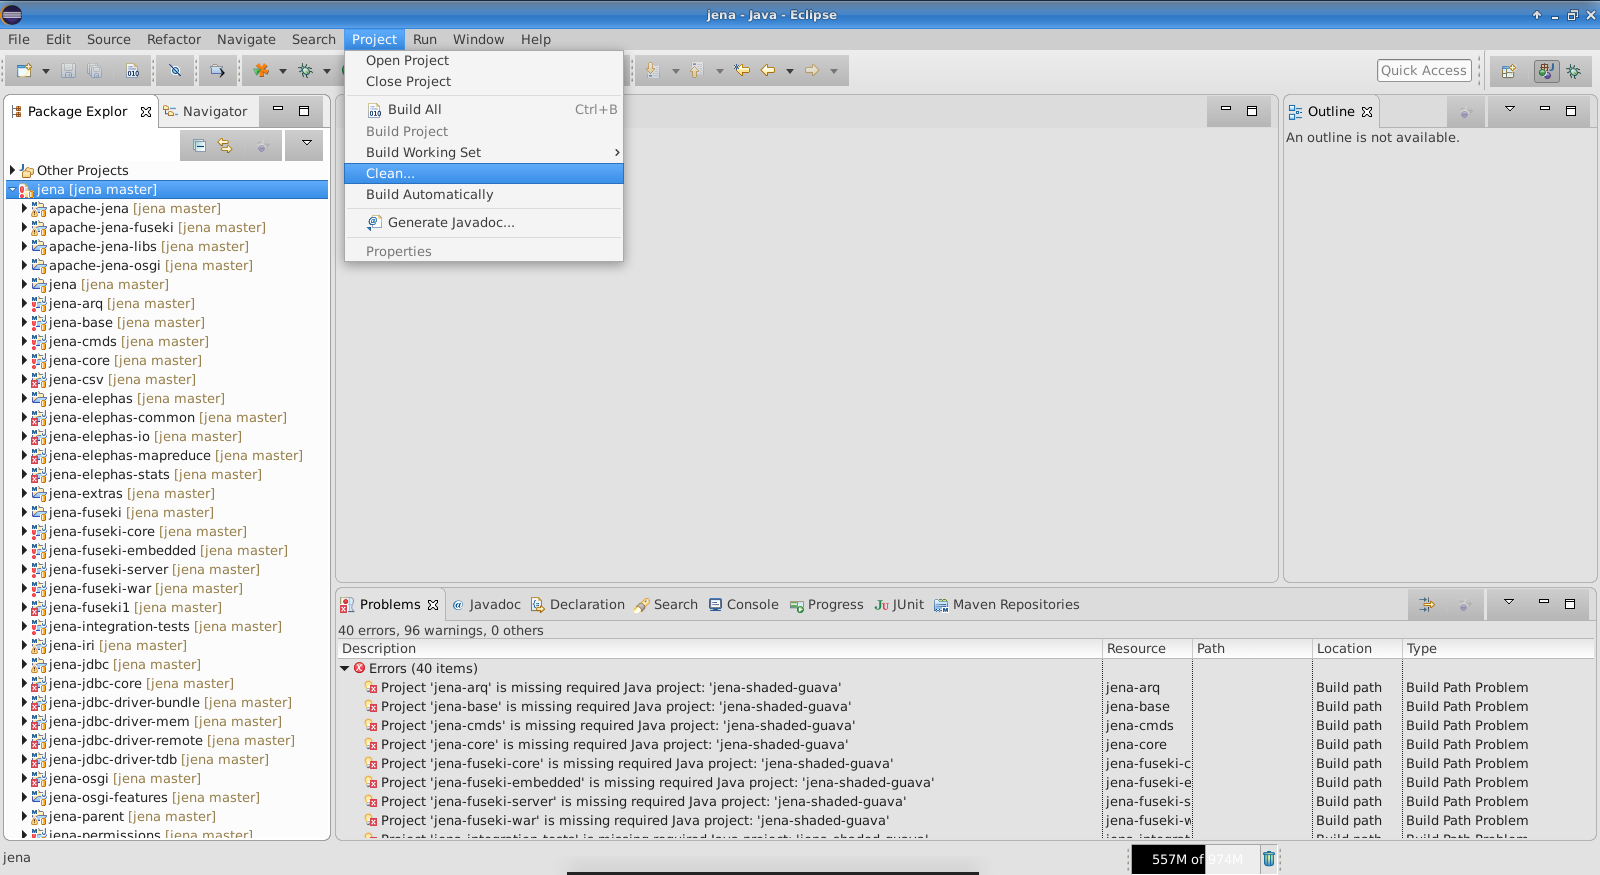Screen dimensions: 1600x875
Task: Click Collapse All in Package Explorer
Action: (200, 146)
